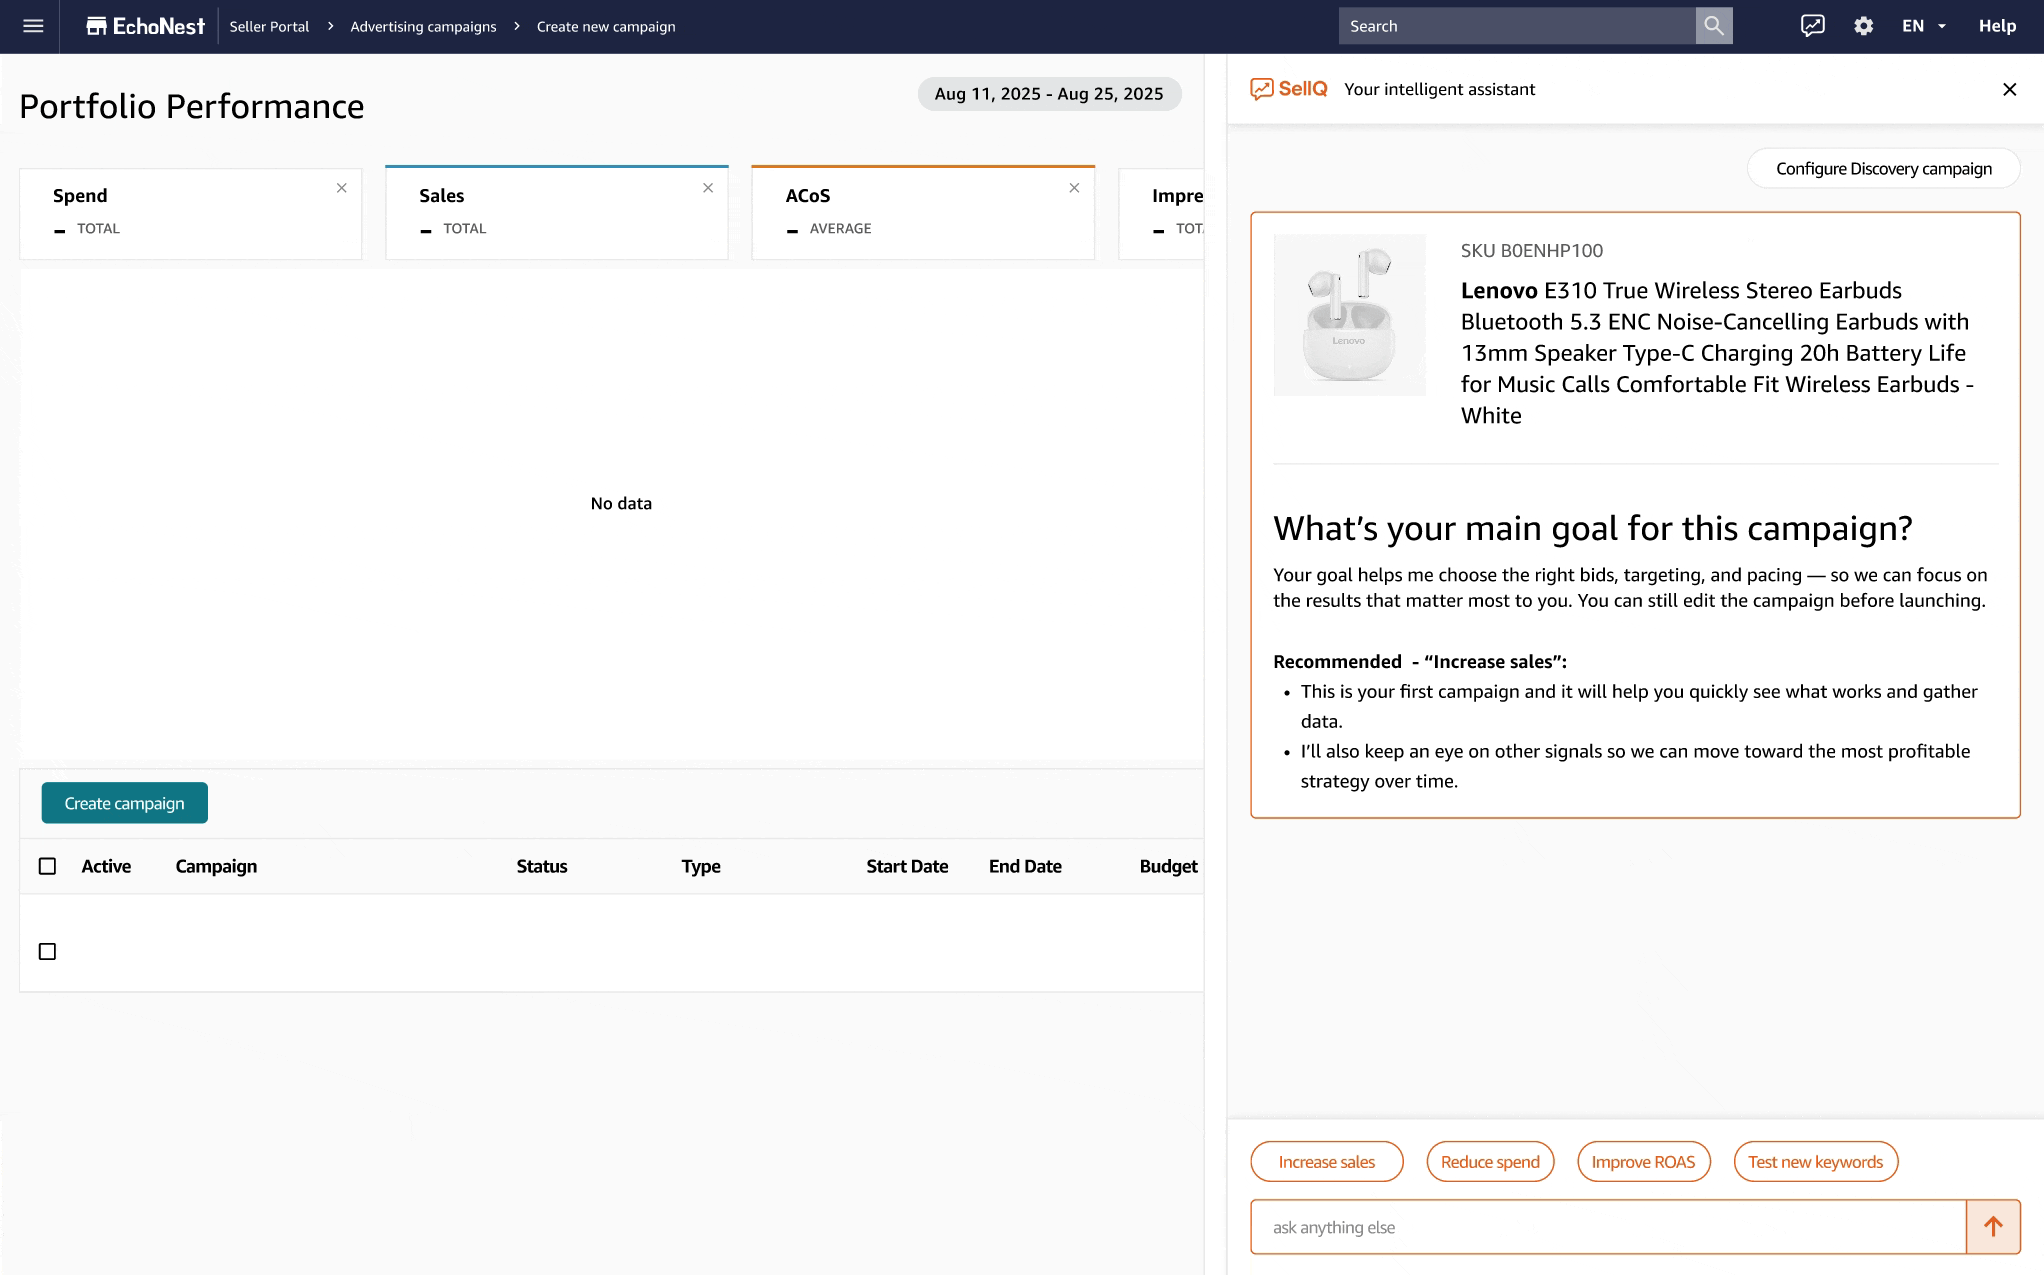Image resolution: width=2044 pixels, height=1275 pixels.
Task: Close the SellQ assistant panel
Action: pyautogui.click(x=2009, y=90)
